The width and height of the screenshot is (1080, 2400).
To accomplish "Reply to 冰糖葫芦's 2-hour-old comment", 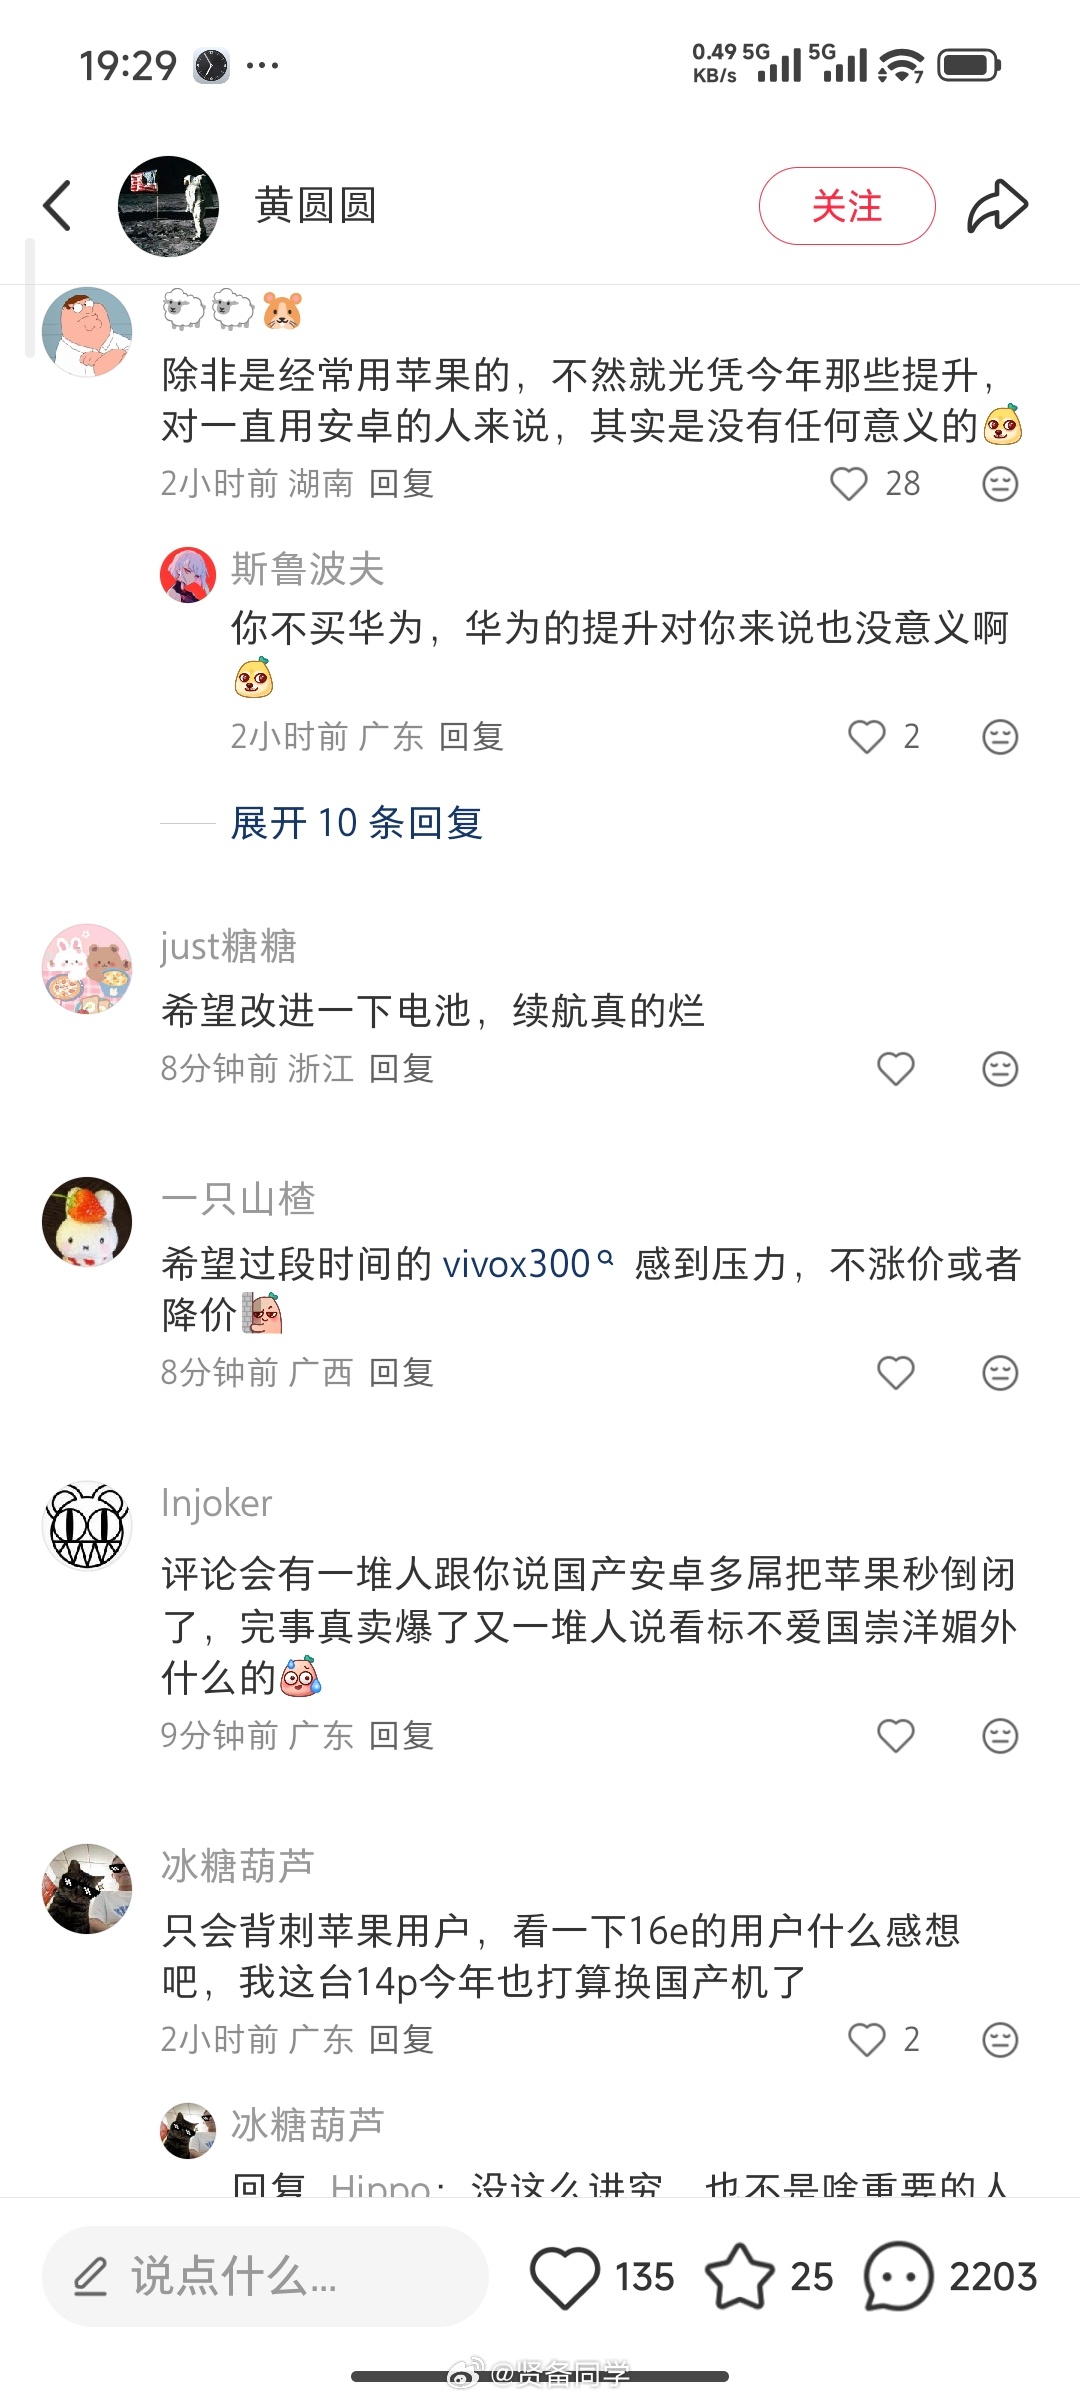I will [401, 2039].
